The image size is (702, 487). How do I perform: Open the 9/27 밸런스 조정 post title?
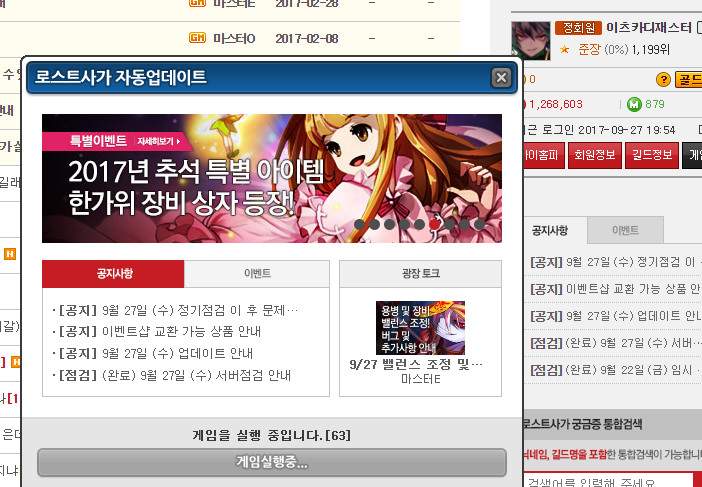pos(419,365)
